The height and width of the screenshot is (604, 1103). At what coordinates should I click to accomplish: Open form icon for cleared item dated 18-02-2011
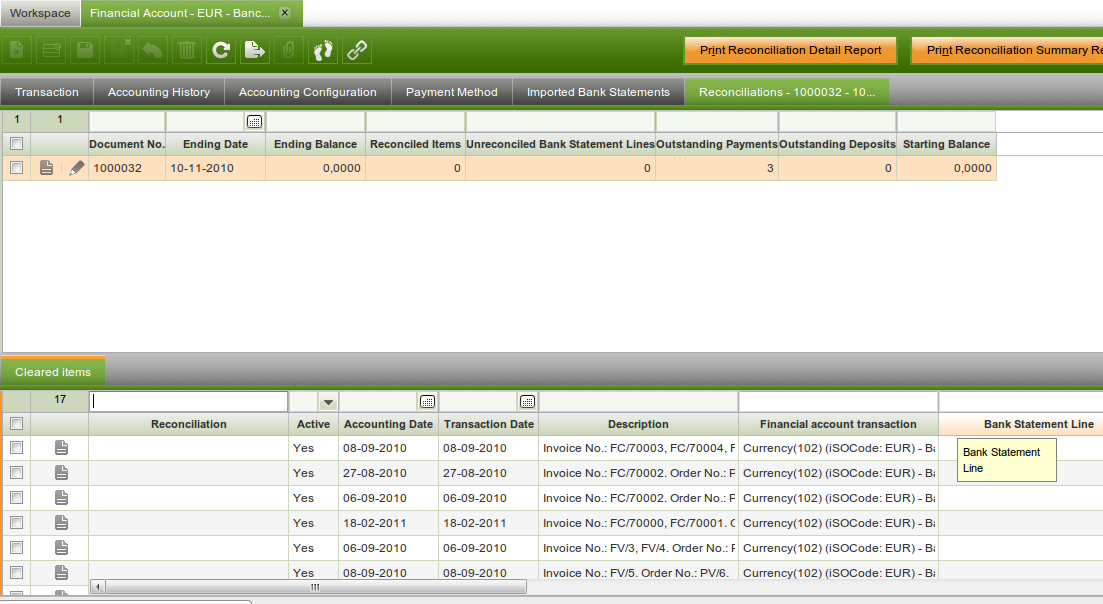tap(61, 522)
